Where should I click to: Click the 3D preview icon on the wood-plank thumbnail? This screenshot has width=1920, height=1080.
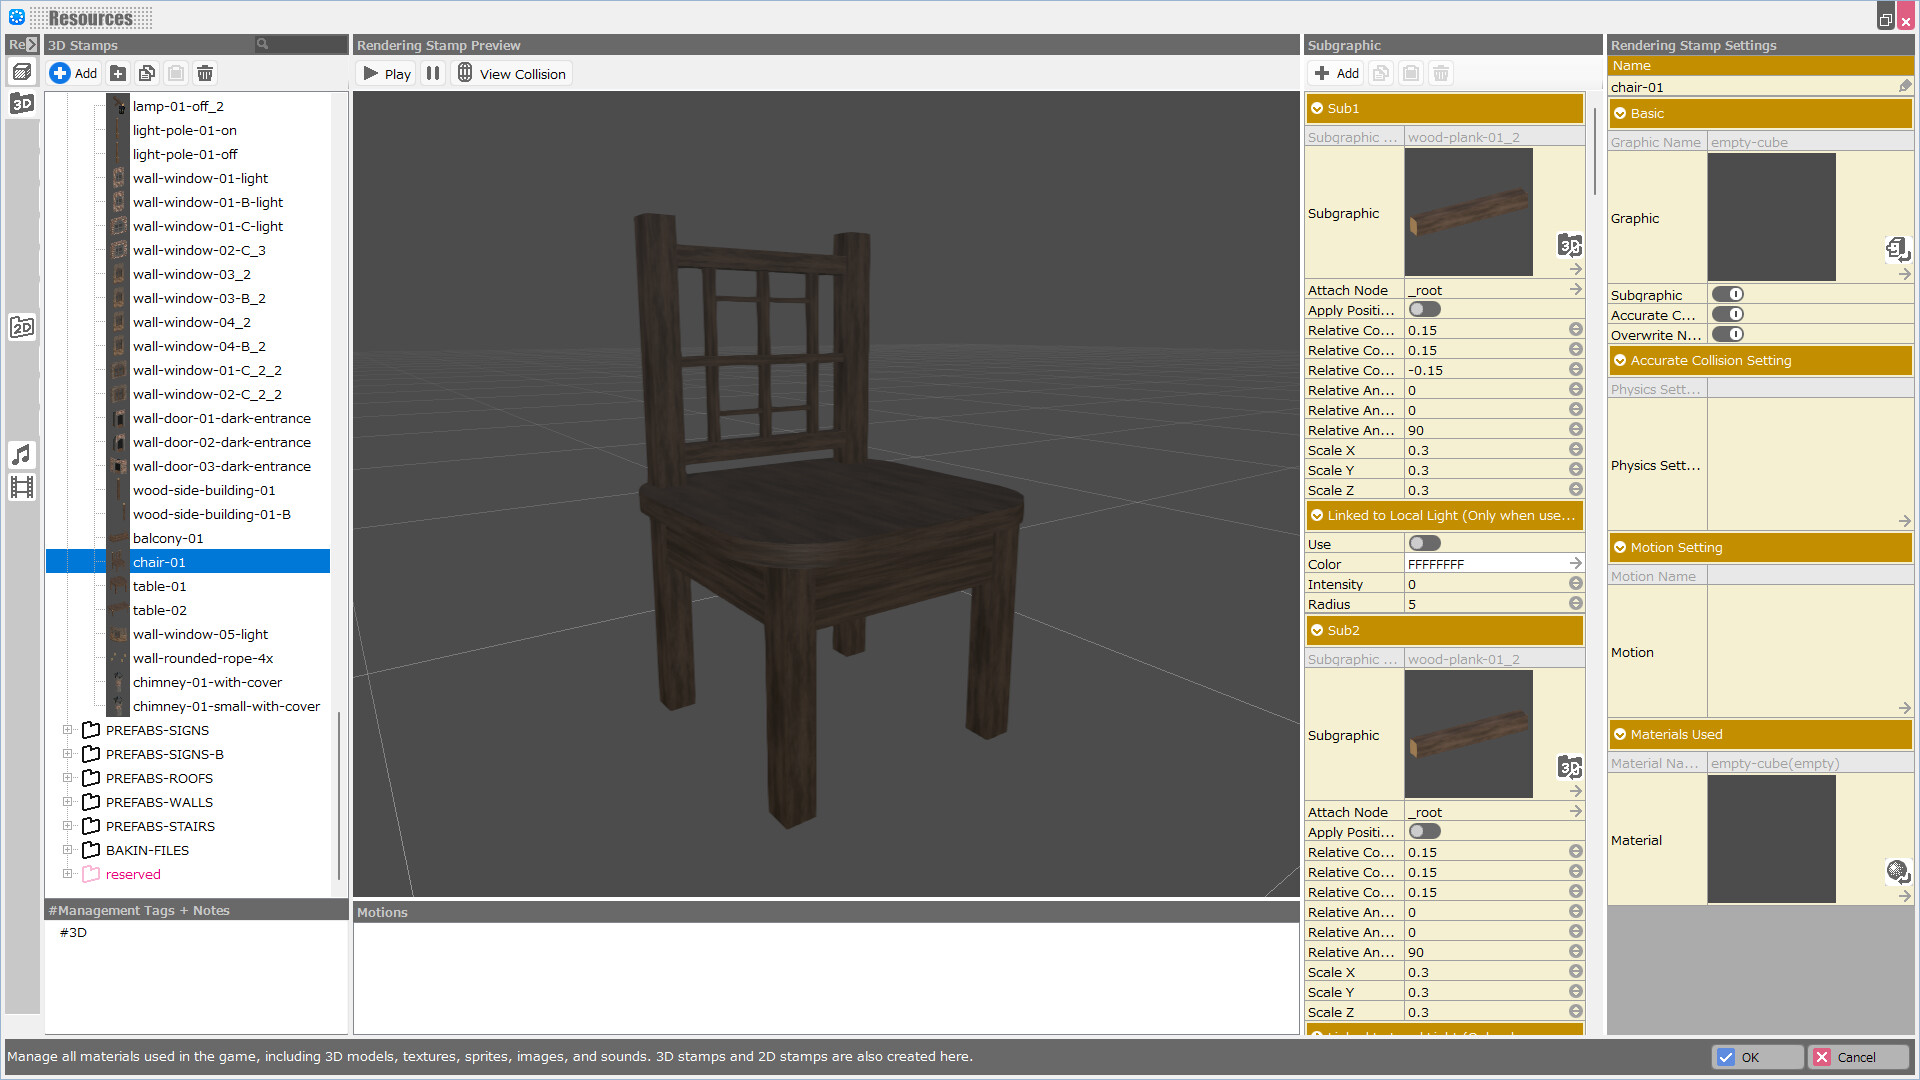click(x=1569, y=245)
